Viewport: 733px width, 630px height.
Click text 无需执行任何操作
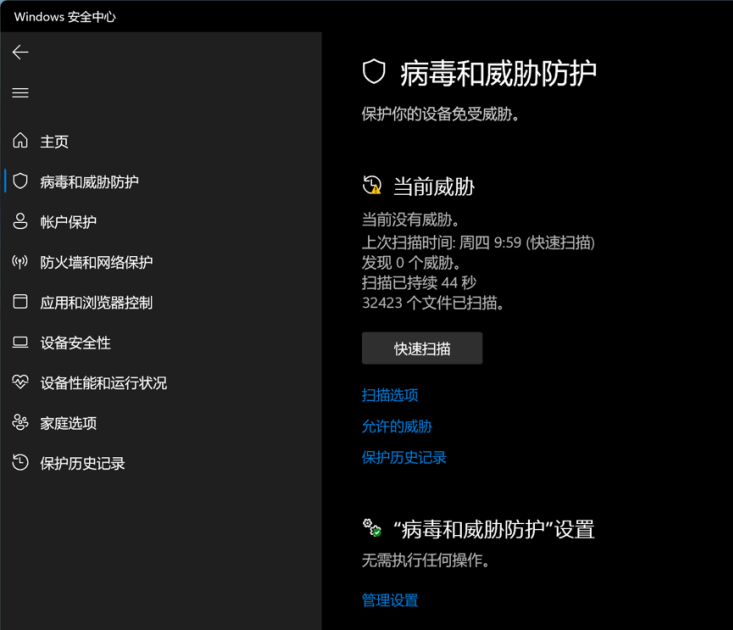point(425,560)
